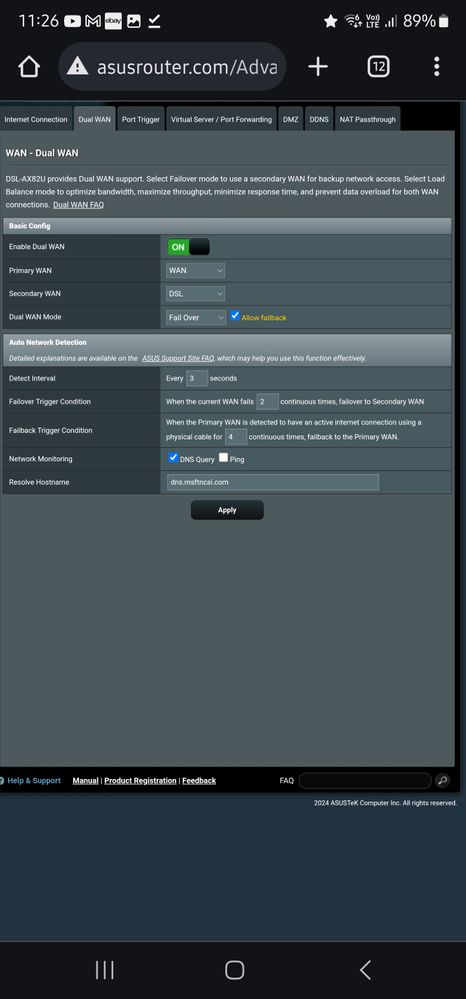466x999 pixels.
Task: Open ASUS Support Site FAQ link
Action: [x=178, y=359]
